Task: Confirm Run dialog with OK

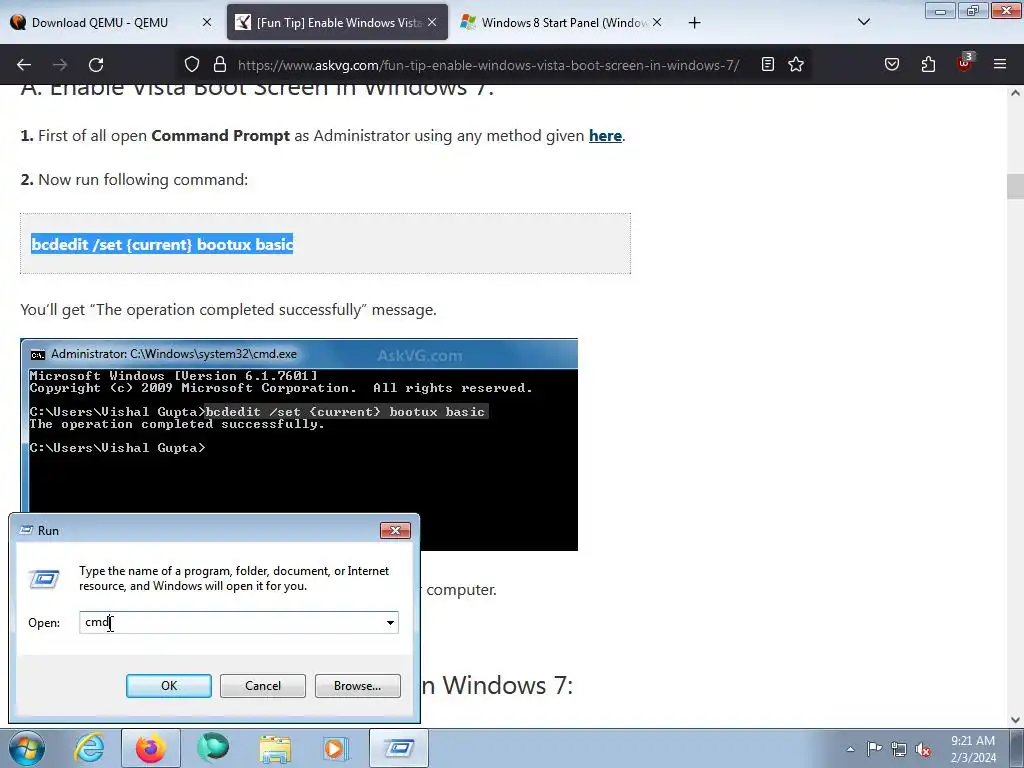Action: click(168, 686)
